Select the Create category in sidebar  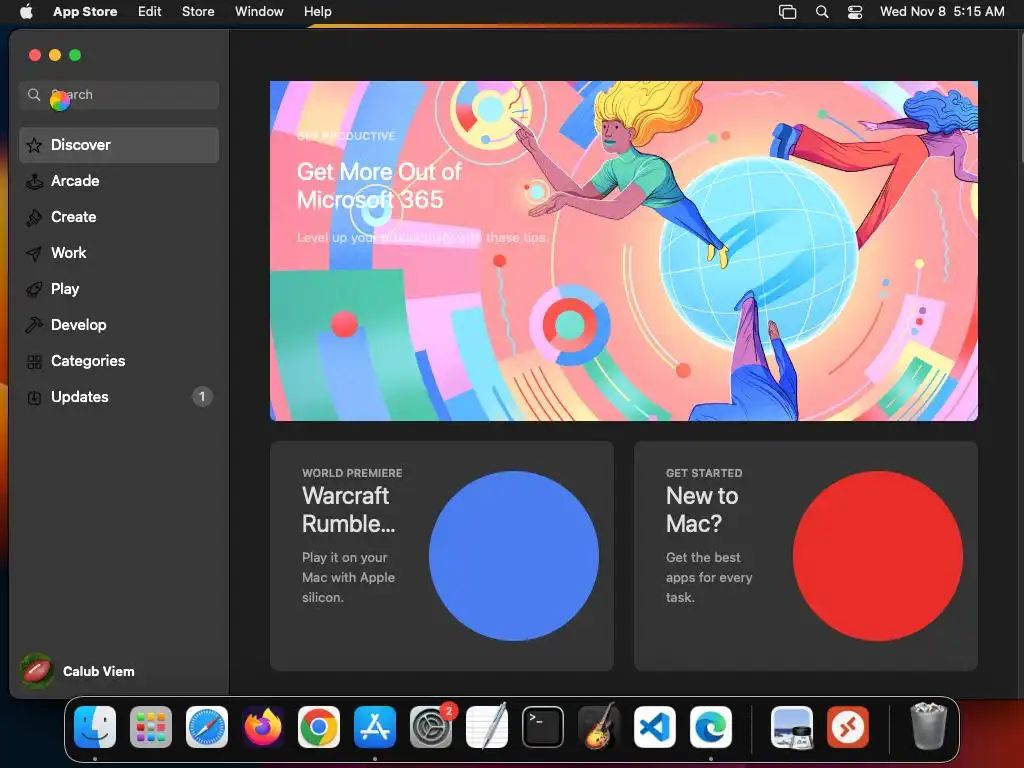[119, 217]
